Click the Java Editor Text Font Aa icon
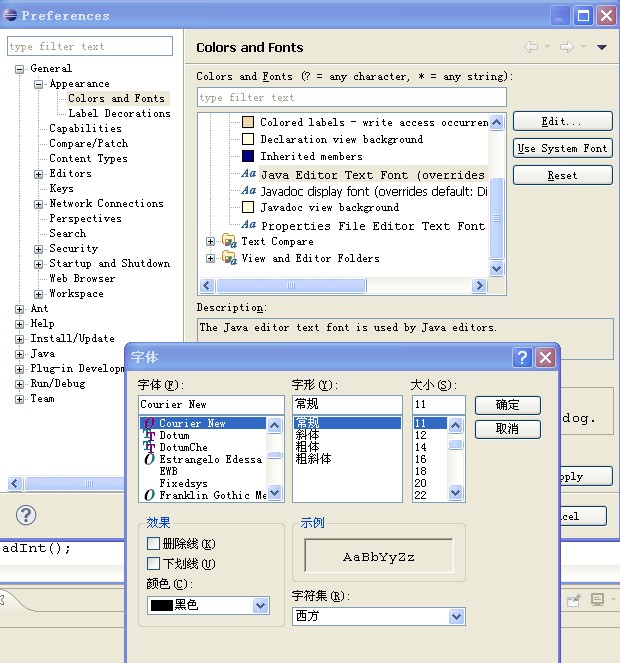 click(x=249, y=173)
